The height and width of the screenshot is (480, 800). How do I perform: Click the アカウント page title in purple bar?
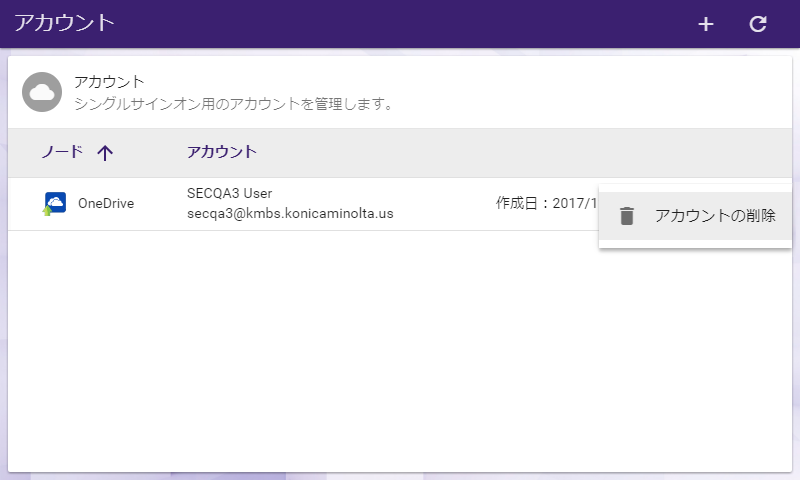(x=64, y=23)
